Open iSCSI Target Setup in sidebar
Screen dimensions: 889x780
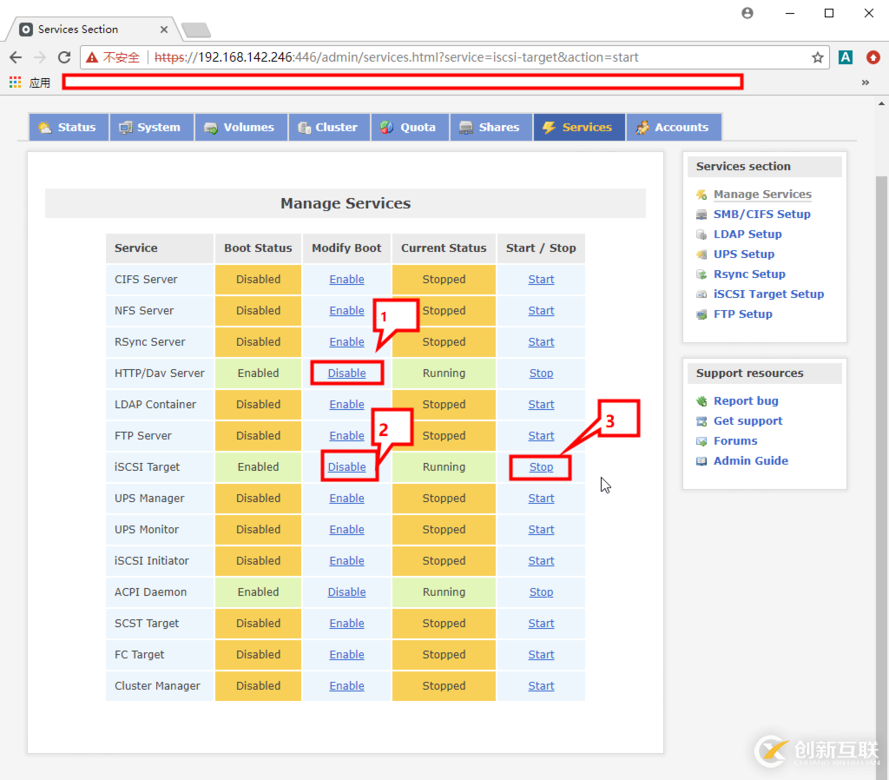[x=768, y=294]
